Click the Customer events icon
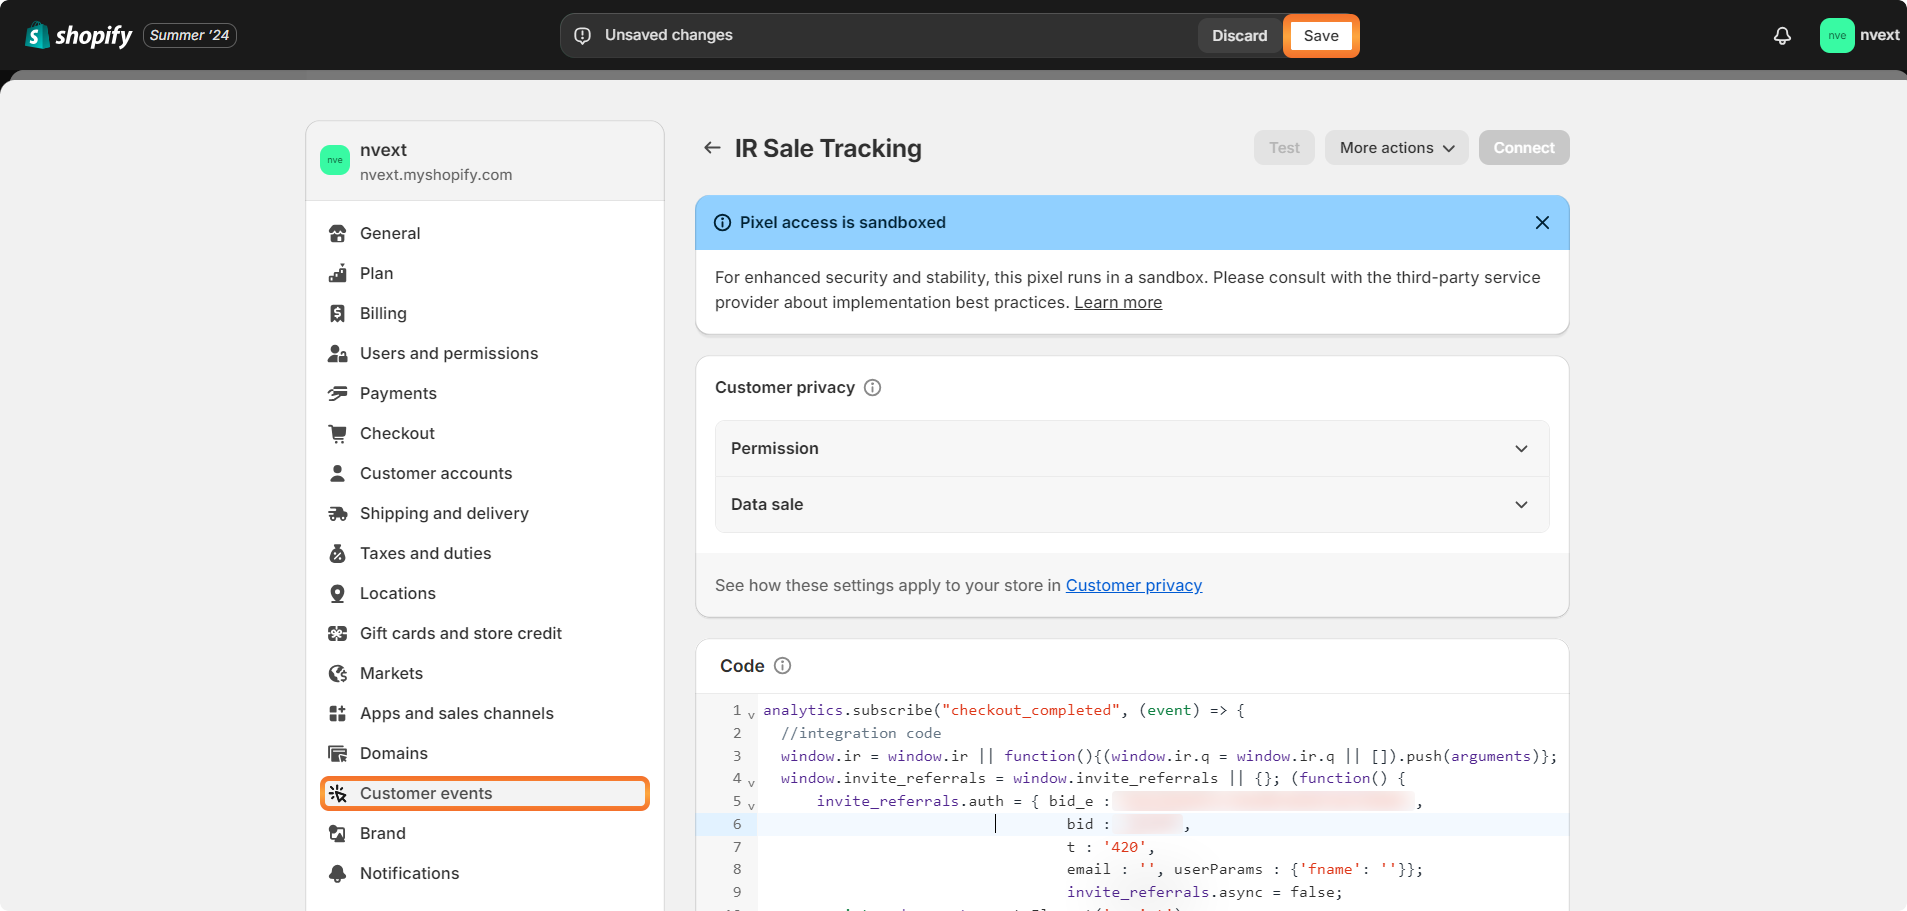The width and height of the screenshot is (1907, 911). pyautogui.click(x=338, y=793)
